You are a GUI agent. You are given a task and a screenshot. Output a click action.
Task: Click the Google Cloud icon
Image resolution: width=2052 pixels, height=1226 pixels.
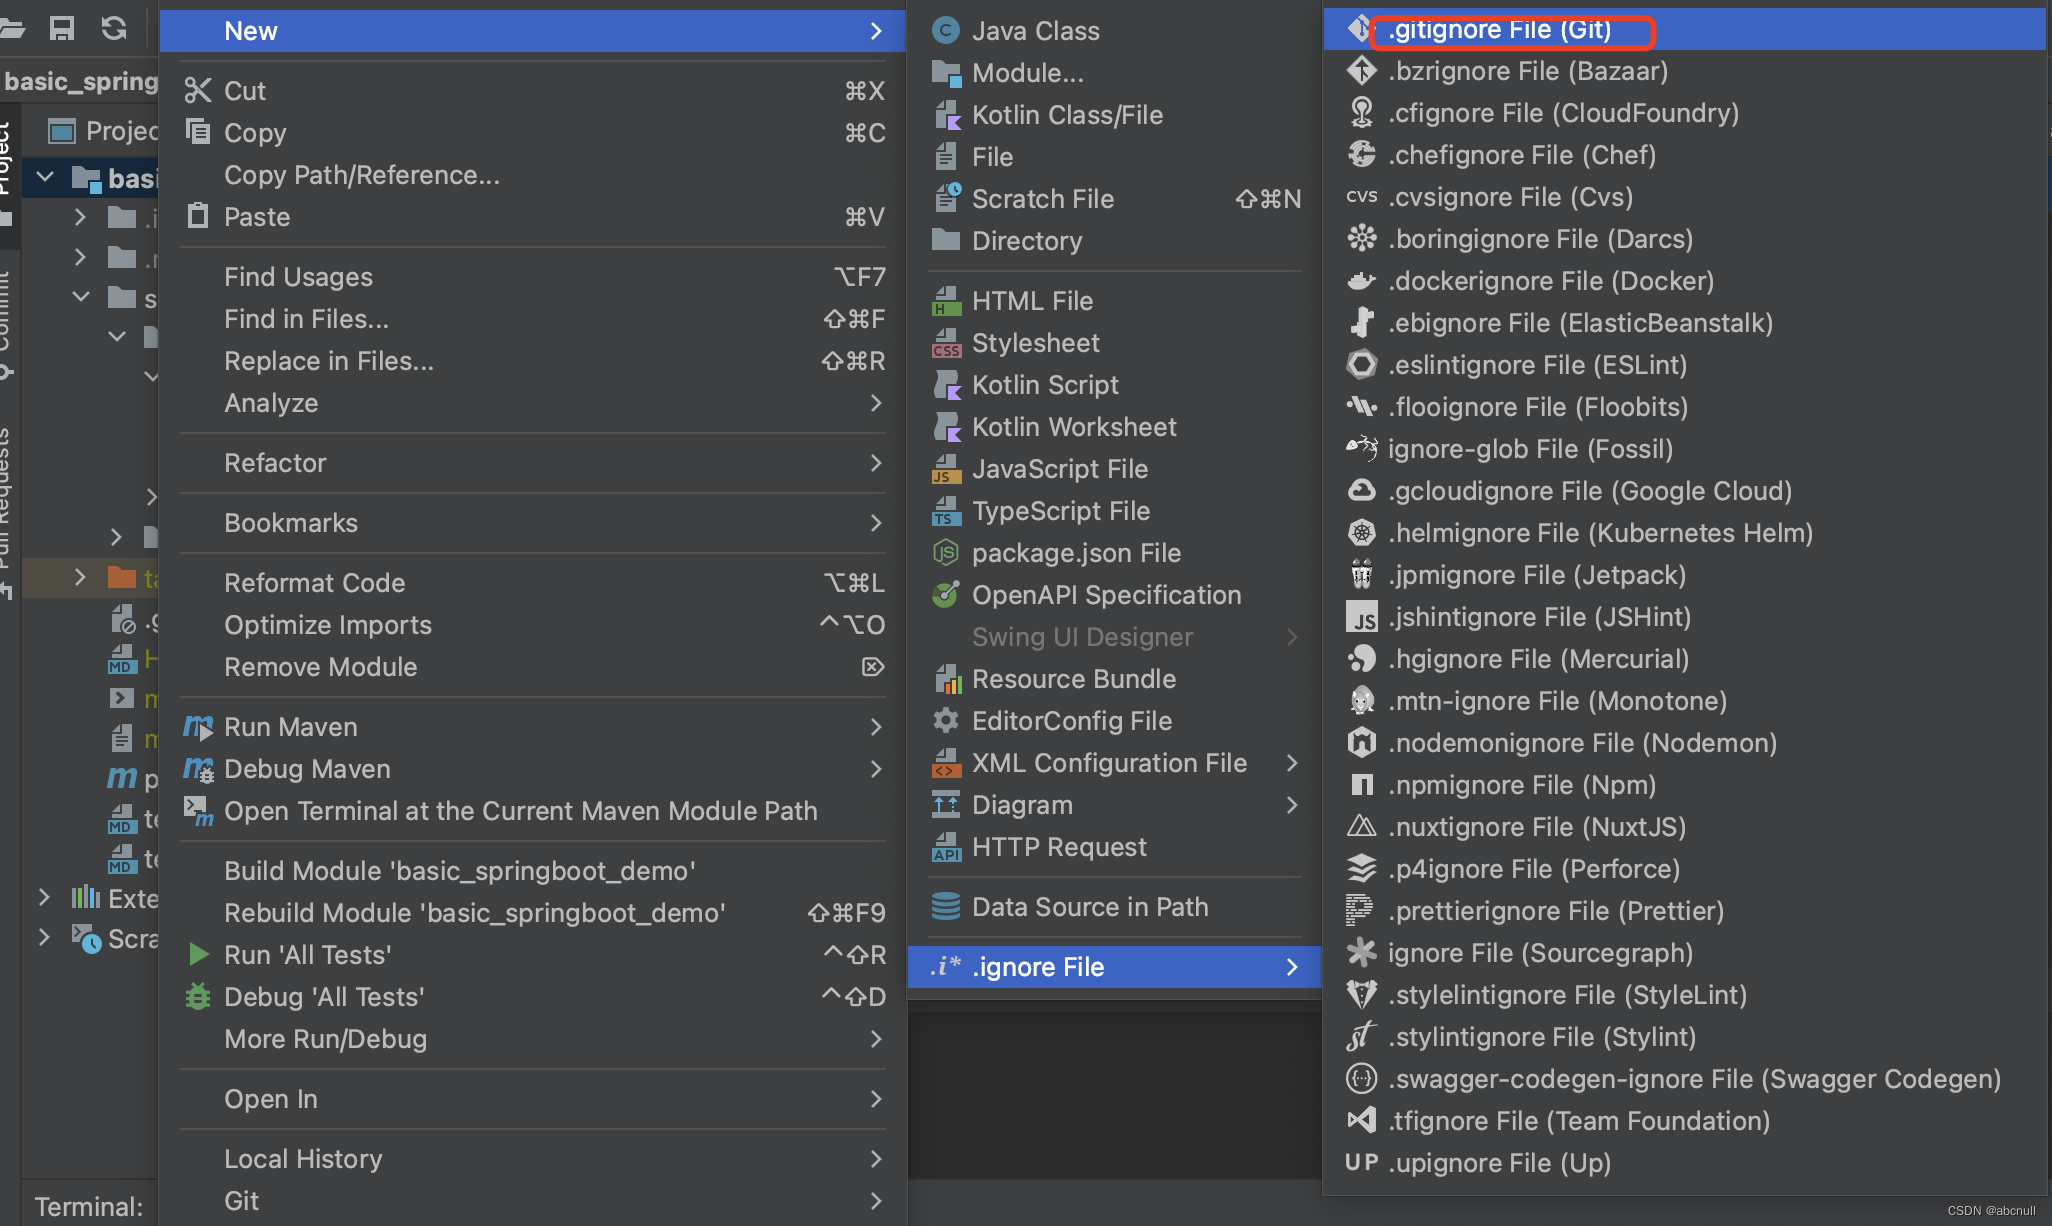pyautogui.click(x=1361, y=491)
